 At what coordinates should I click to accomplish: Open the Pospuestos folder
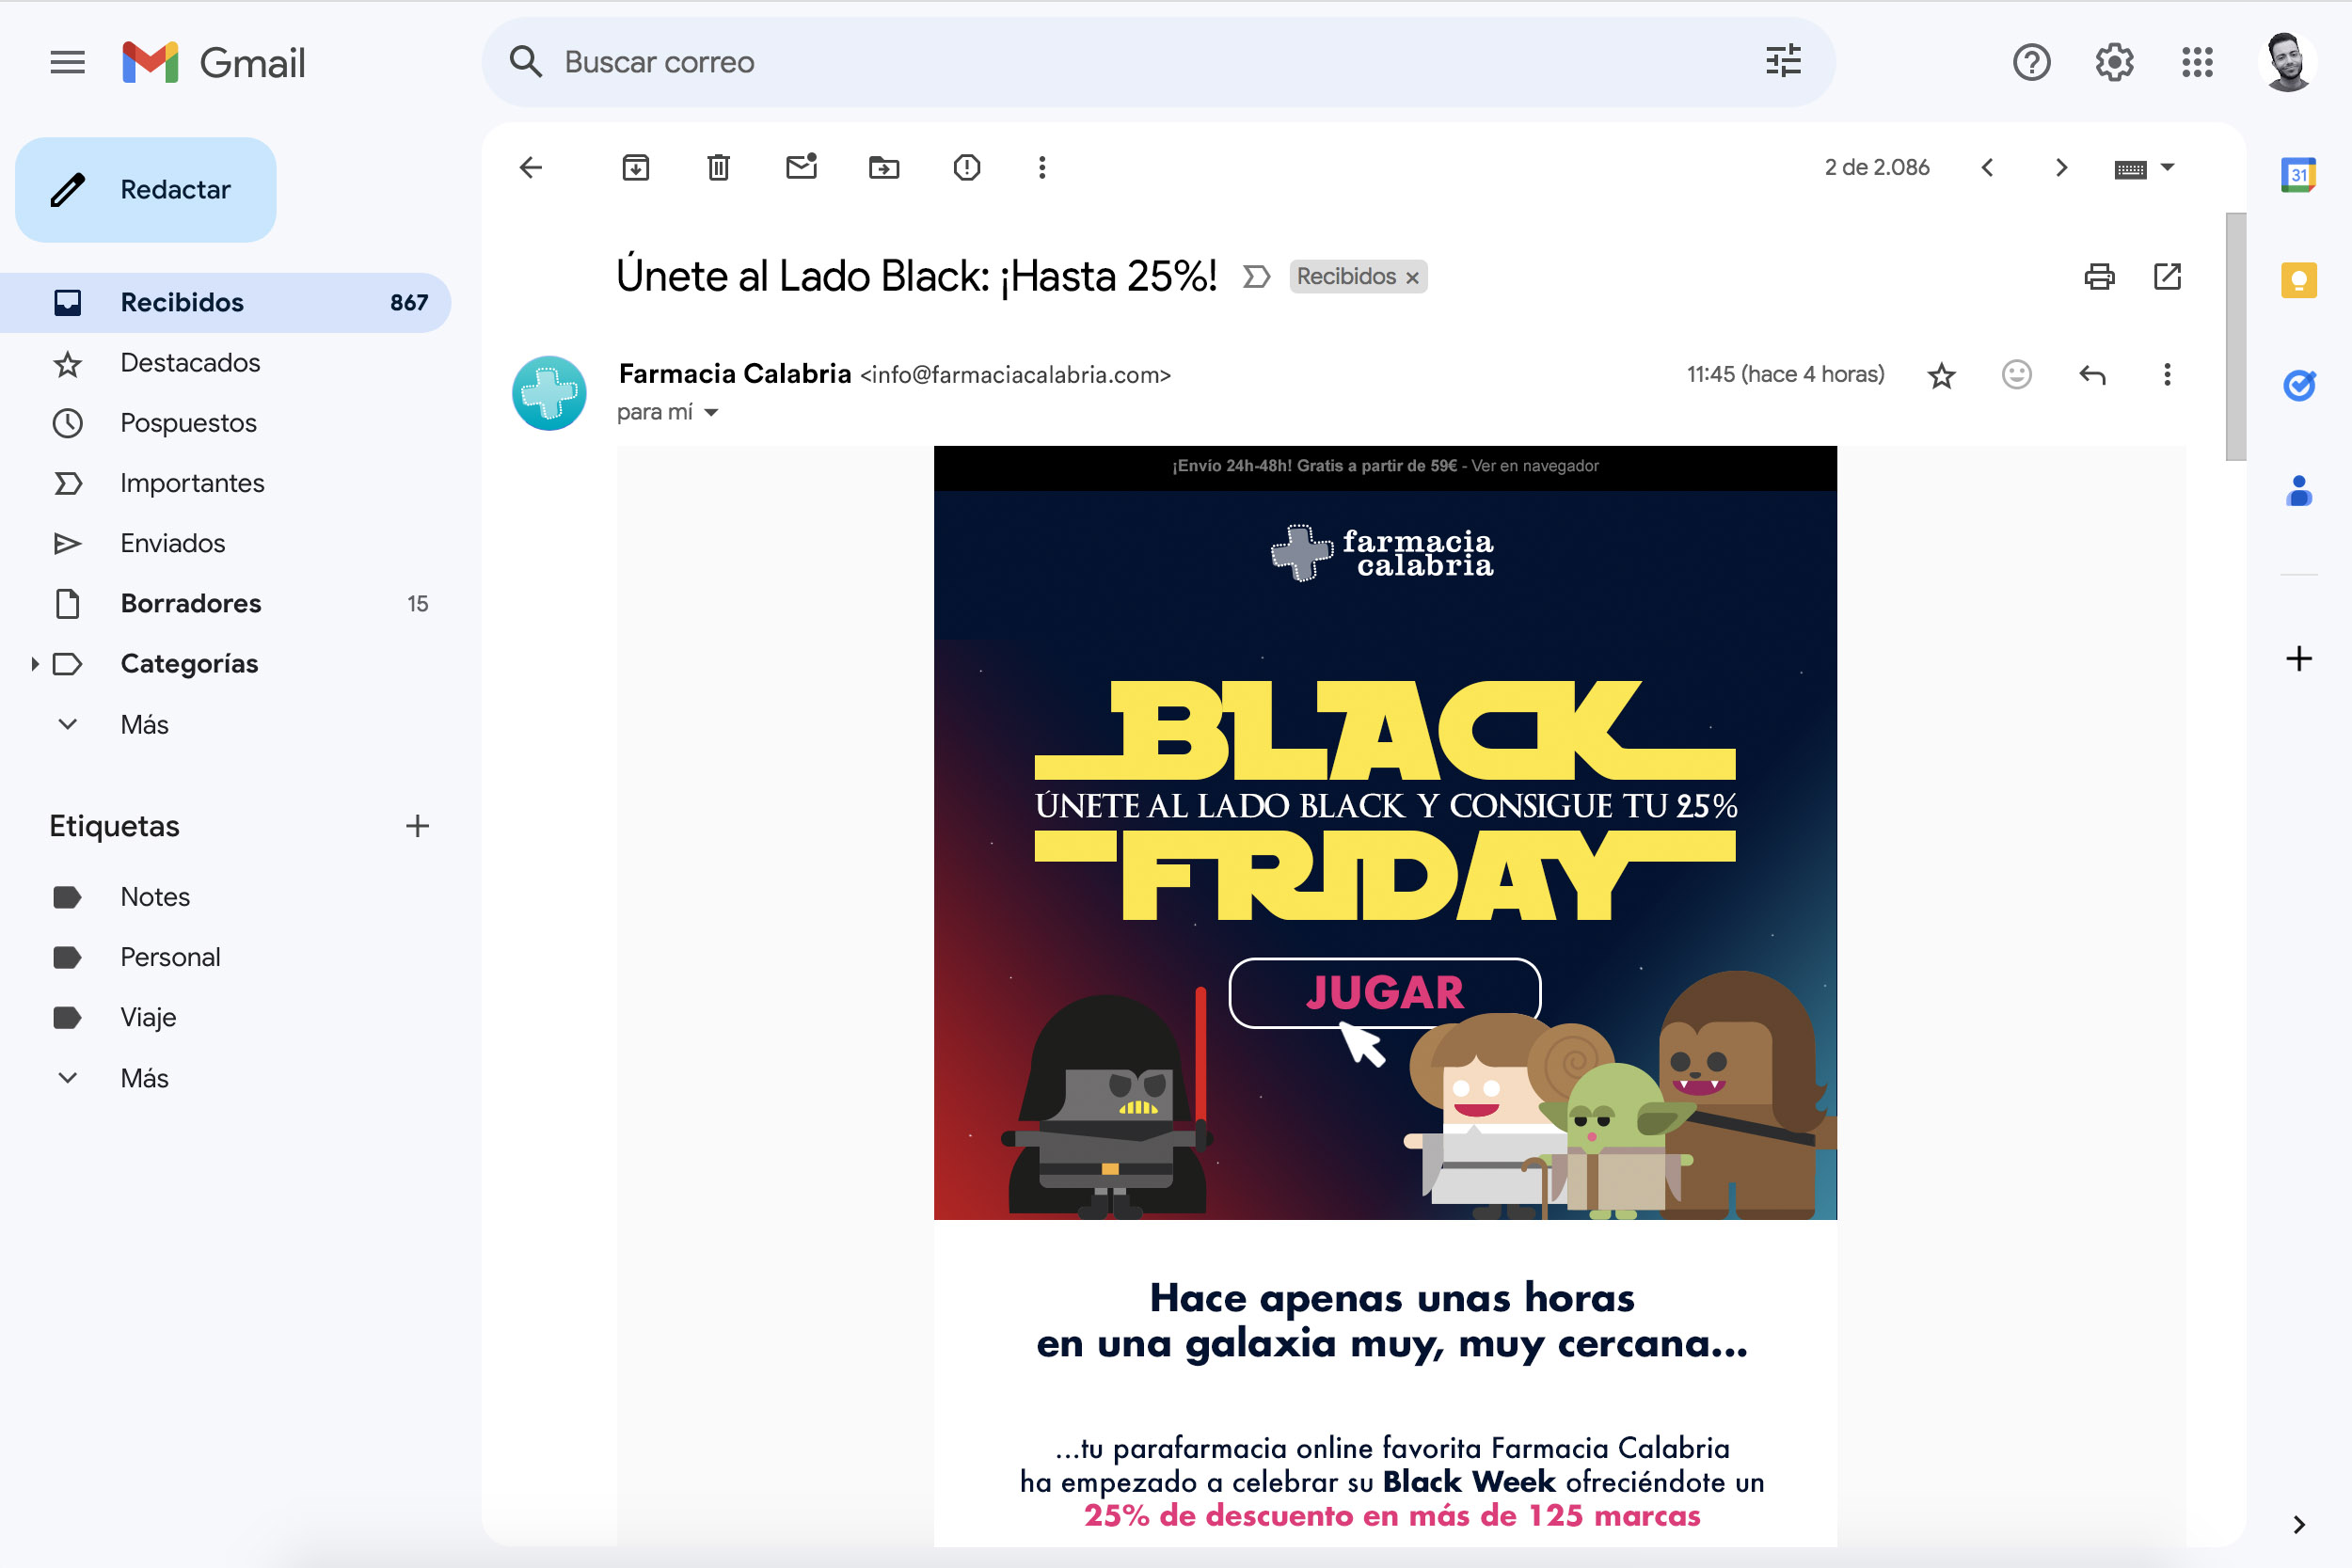coord(225,422)
